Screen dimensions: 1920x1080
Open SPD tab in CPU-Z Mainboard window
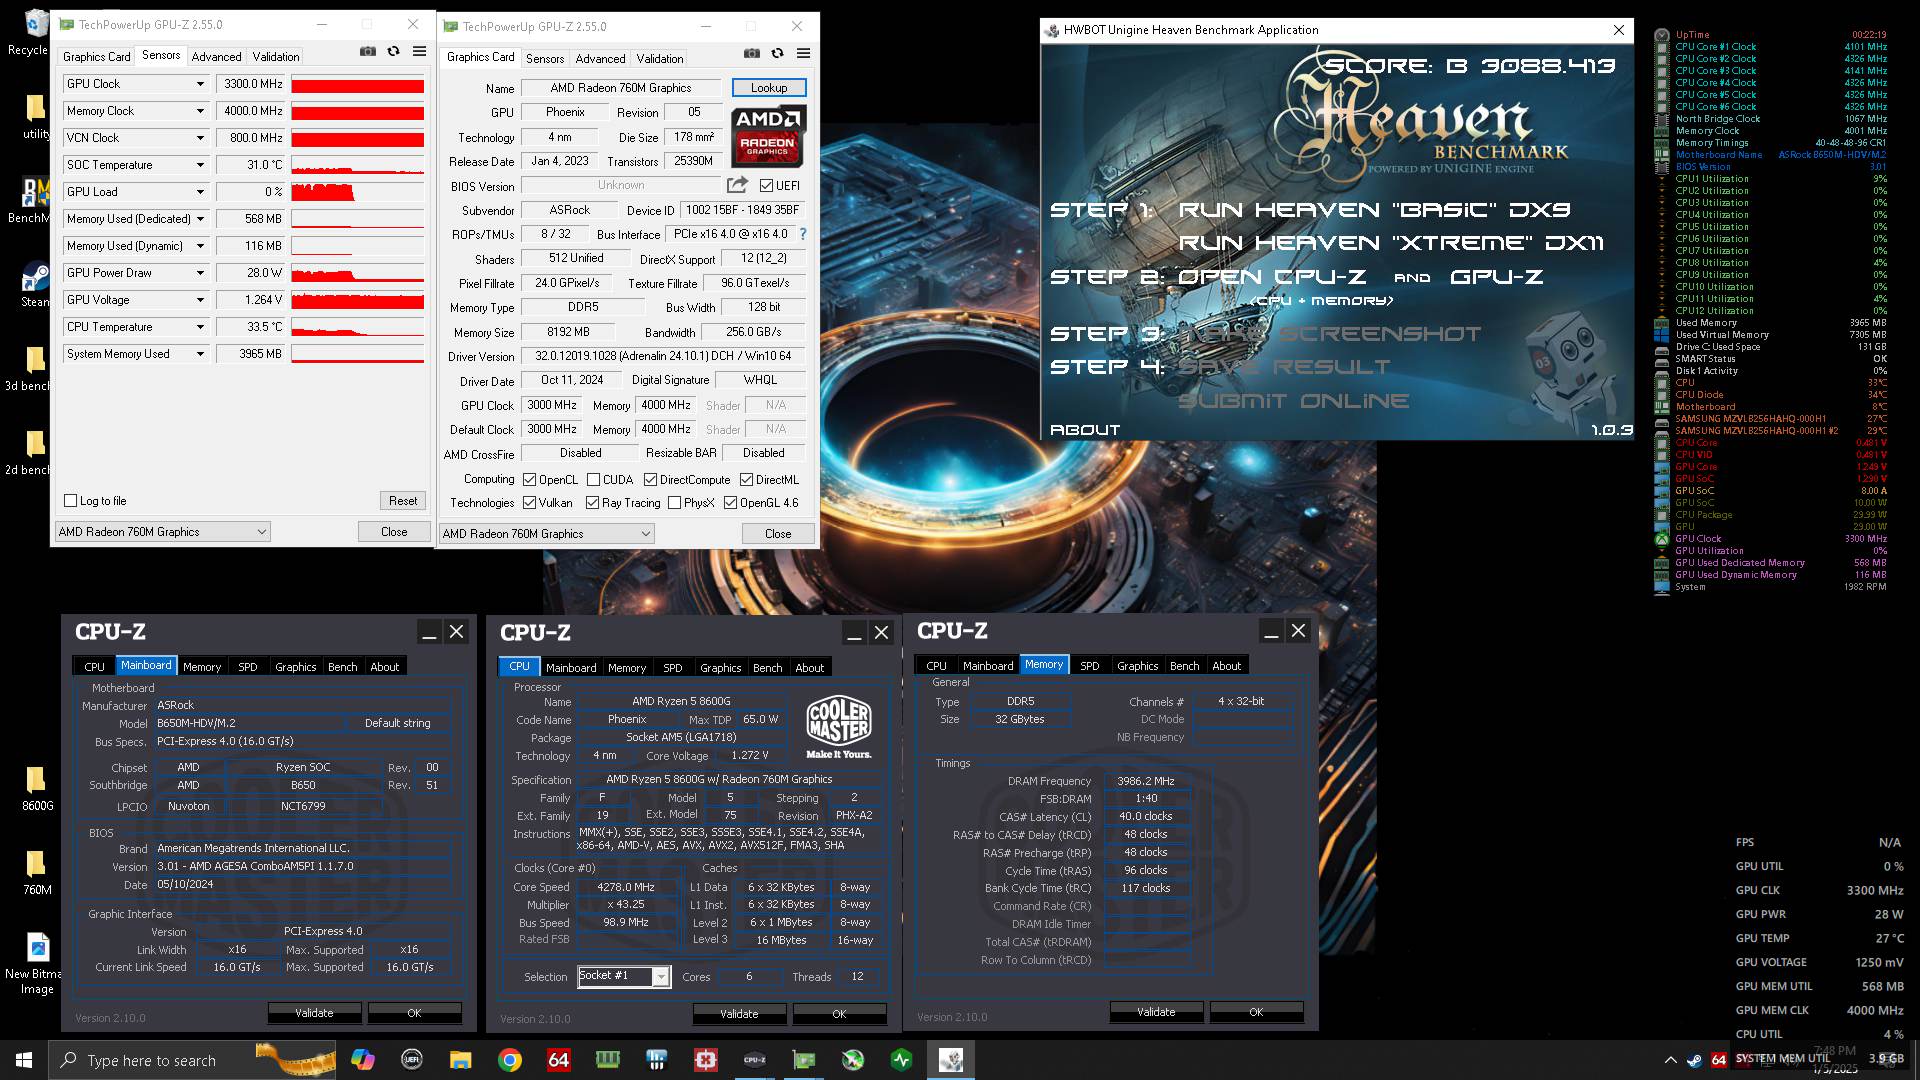(248, 667)
